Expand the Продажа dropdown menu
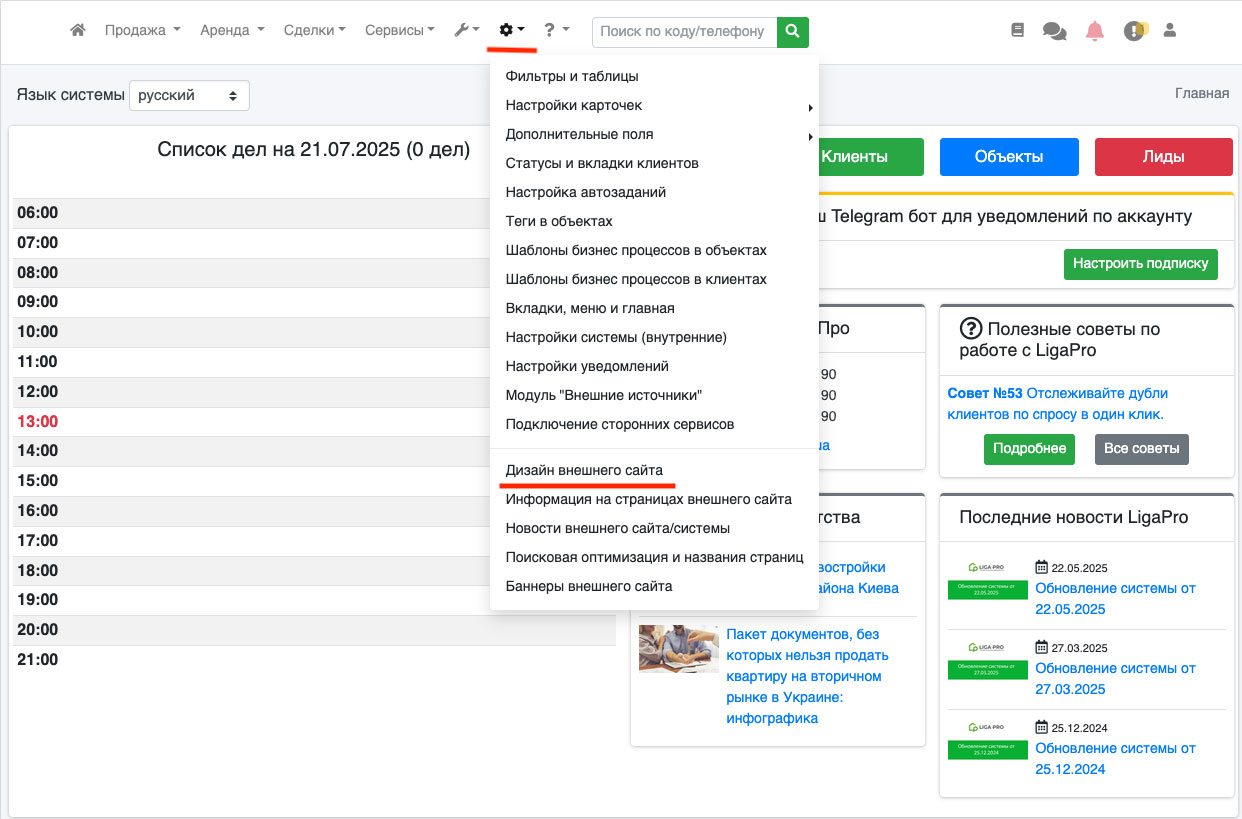 [x=142, y=31]
